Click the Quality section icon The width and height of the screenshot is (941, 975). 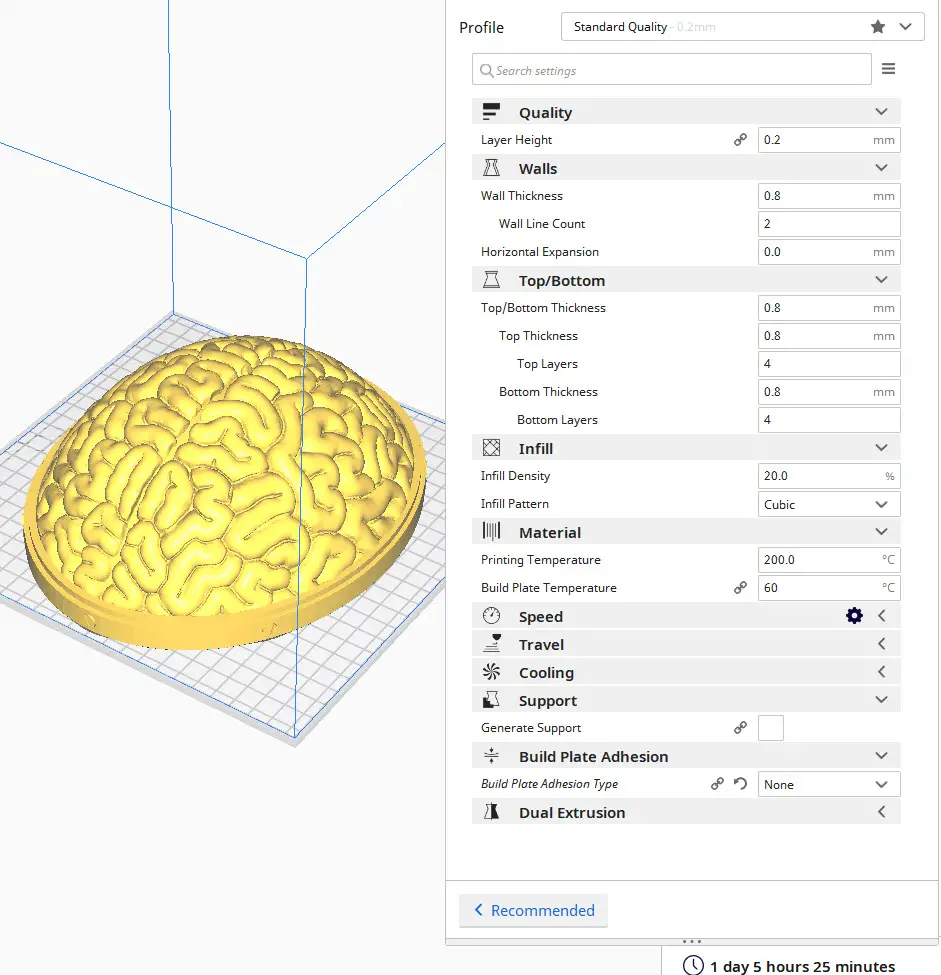tap(491, 112)
